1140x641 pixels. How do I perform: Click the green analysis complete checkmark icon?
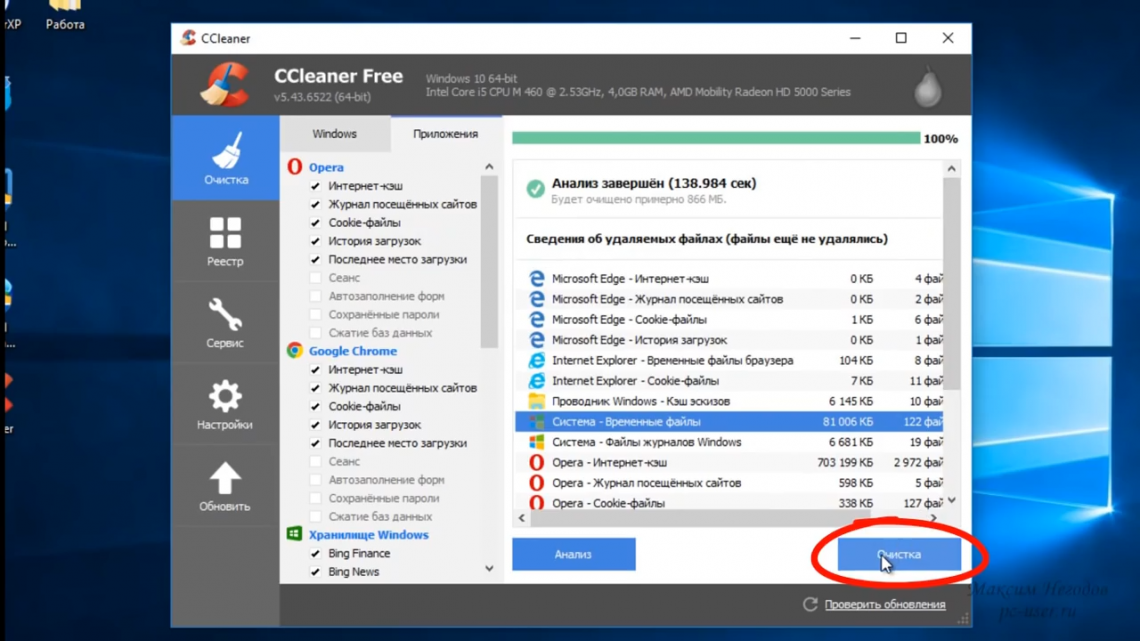(535, 189)
